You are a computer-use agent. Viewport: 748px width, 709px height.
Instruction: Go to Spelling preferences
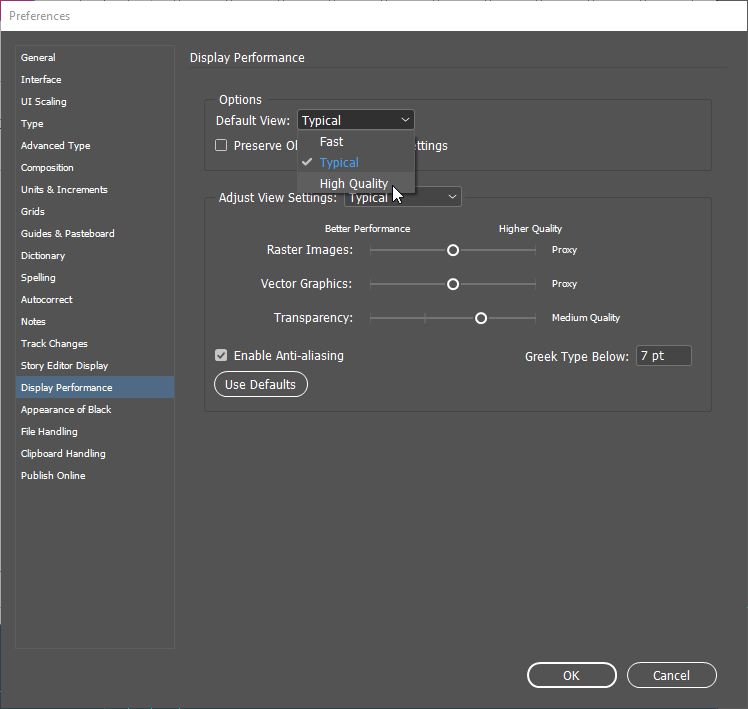(x=94, y=277)
